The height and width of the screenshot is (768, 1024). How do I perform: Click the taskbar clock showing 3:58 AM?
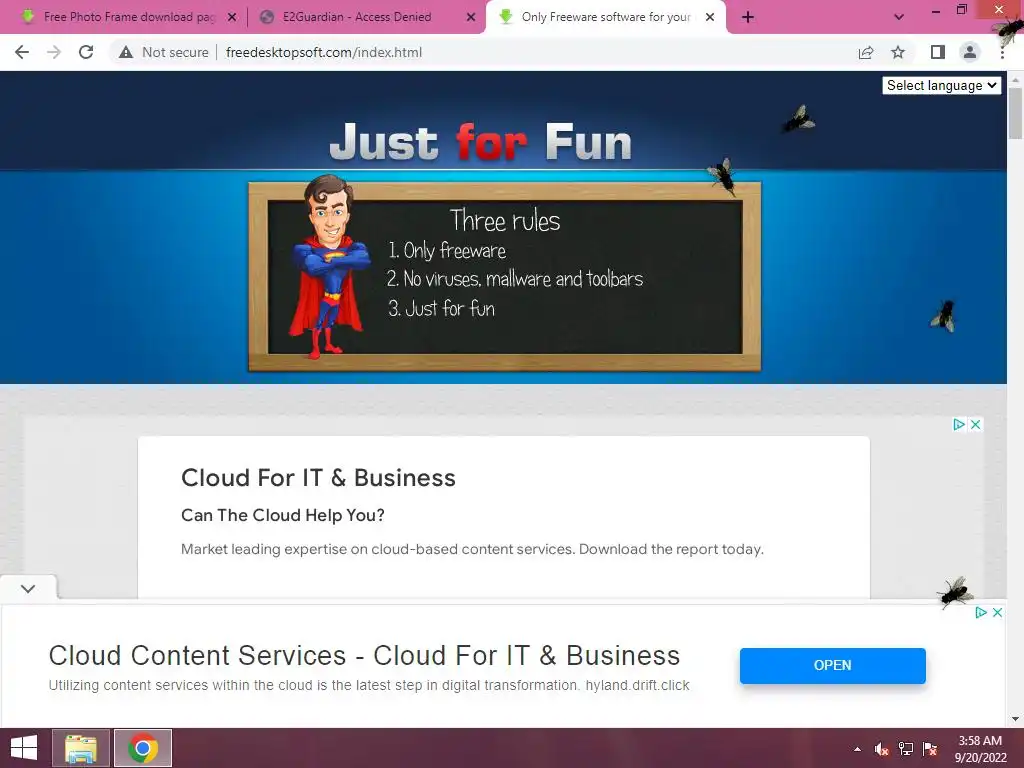tap(980, 749)
